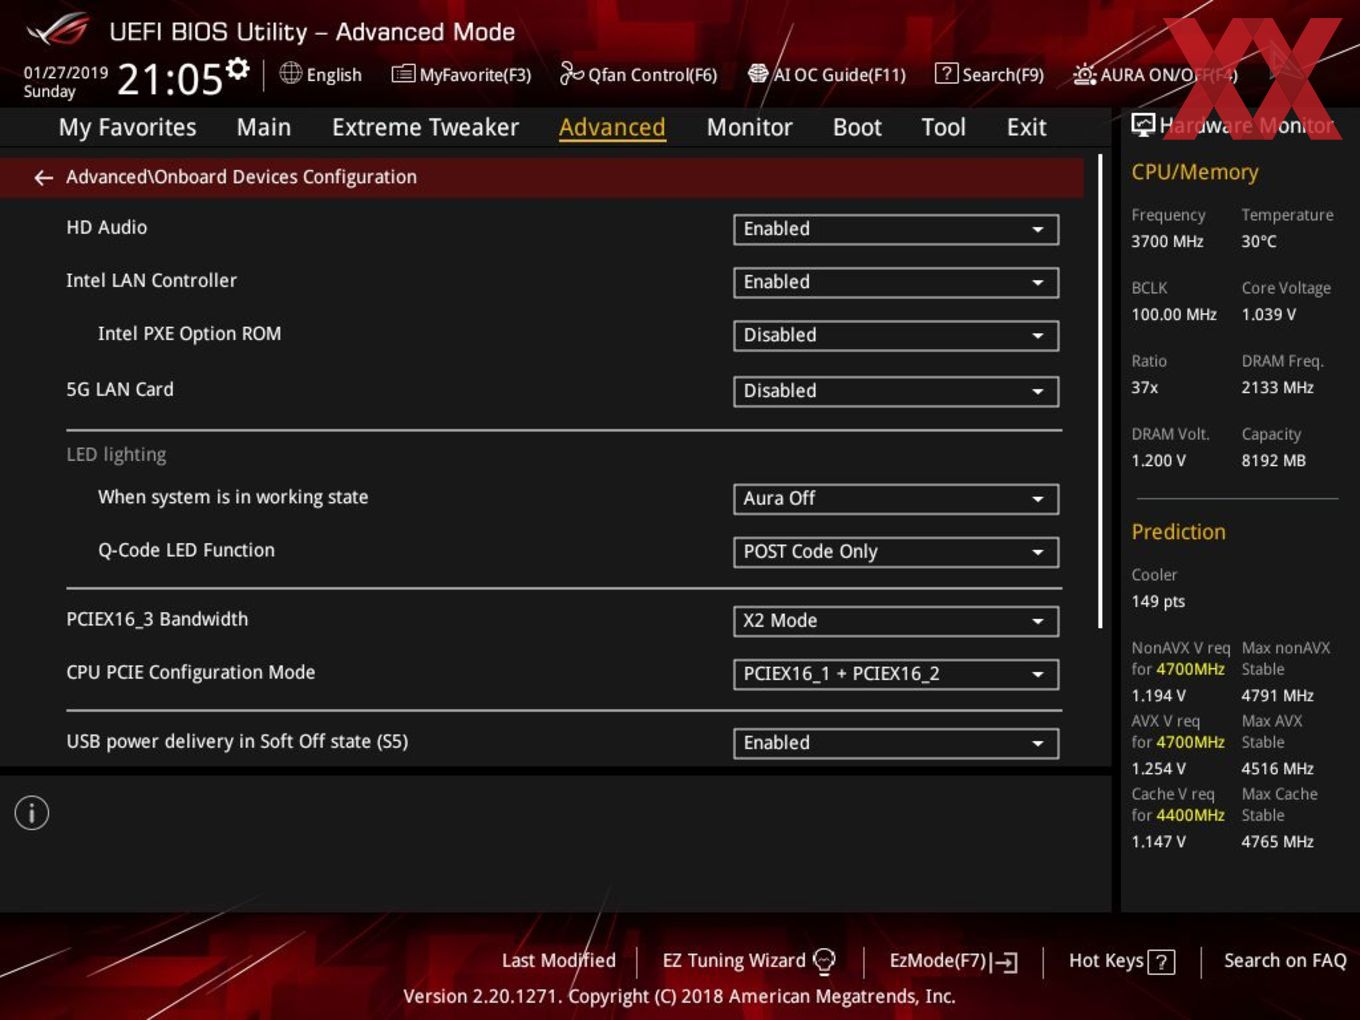Click the date 01/27/2019
This screenshot has height=1020, width=1360.
coord(66,72)
